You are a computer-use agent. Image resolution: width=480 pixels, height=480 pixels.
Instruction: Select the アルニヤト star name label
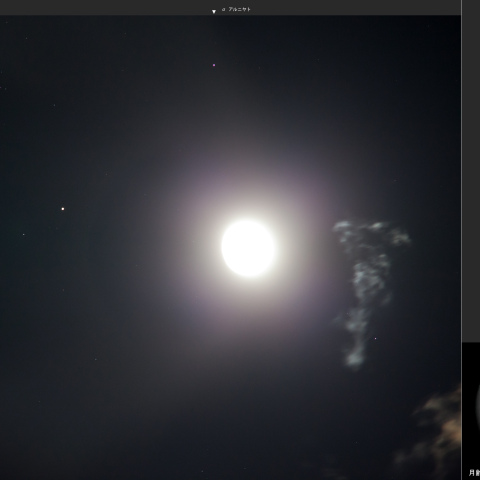point(239,9)
